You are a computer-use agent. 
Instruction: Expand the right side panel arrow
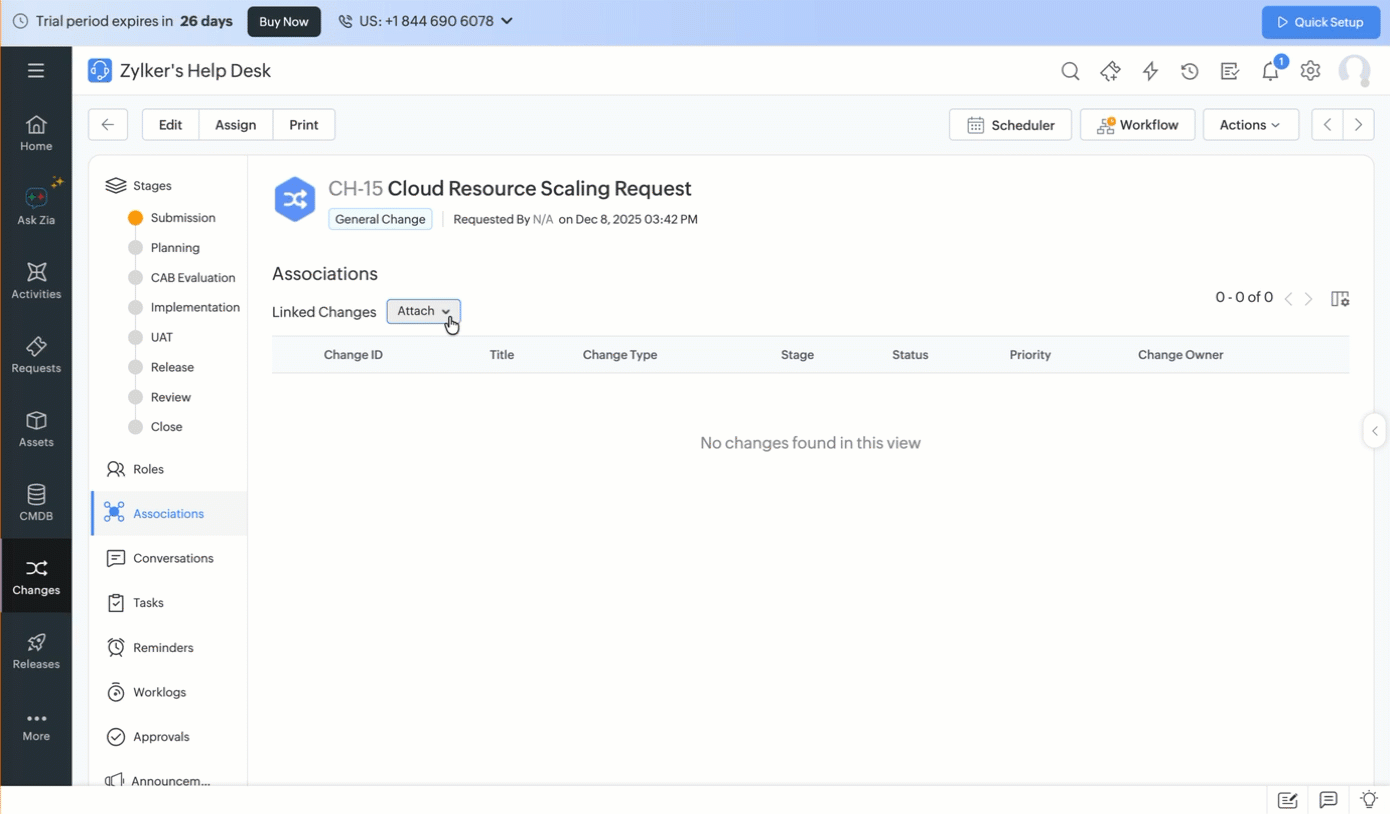(1375, 431)
